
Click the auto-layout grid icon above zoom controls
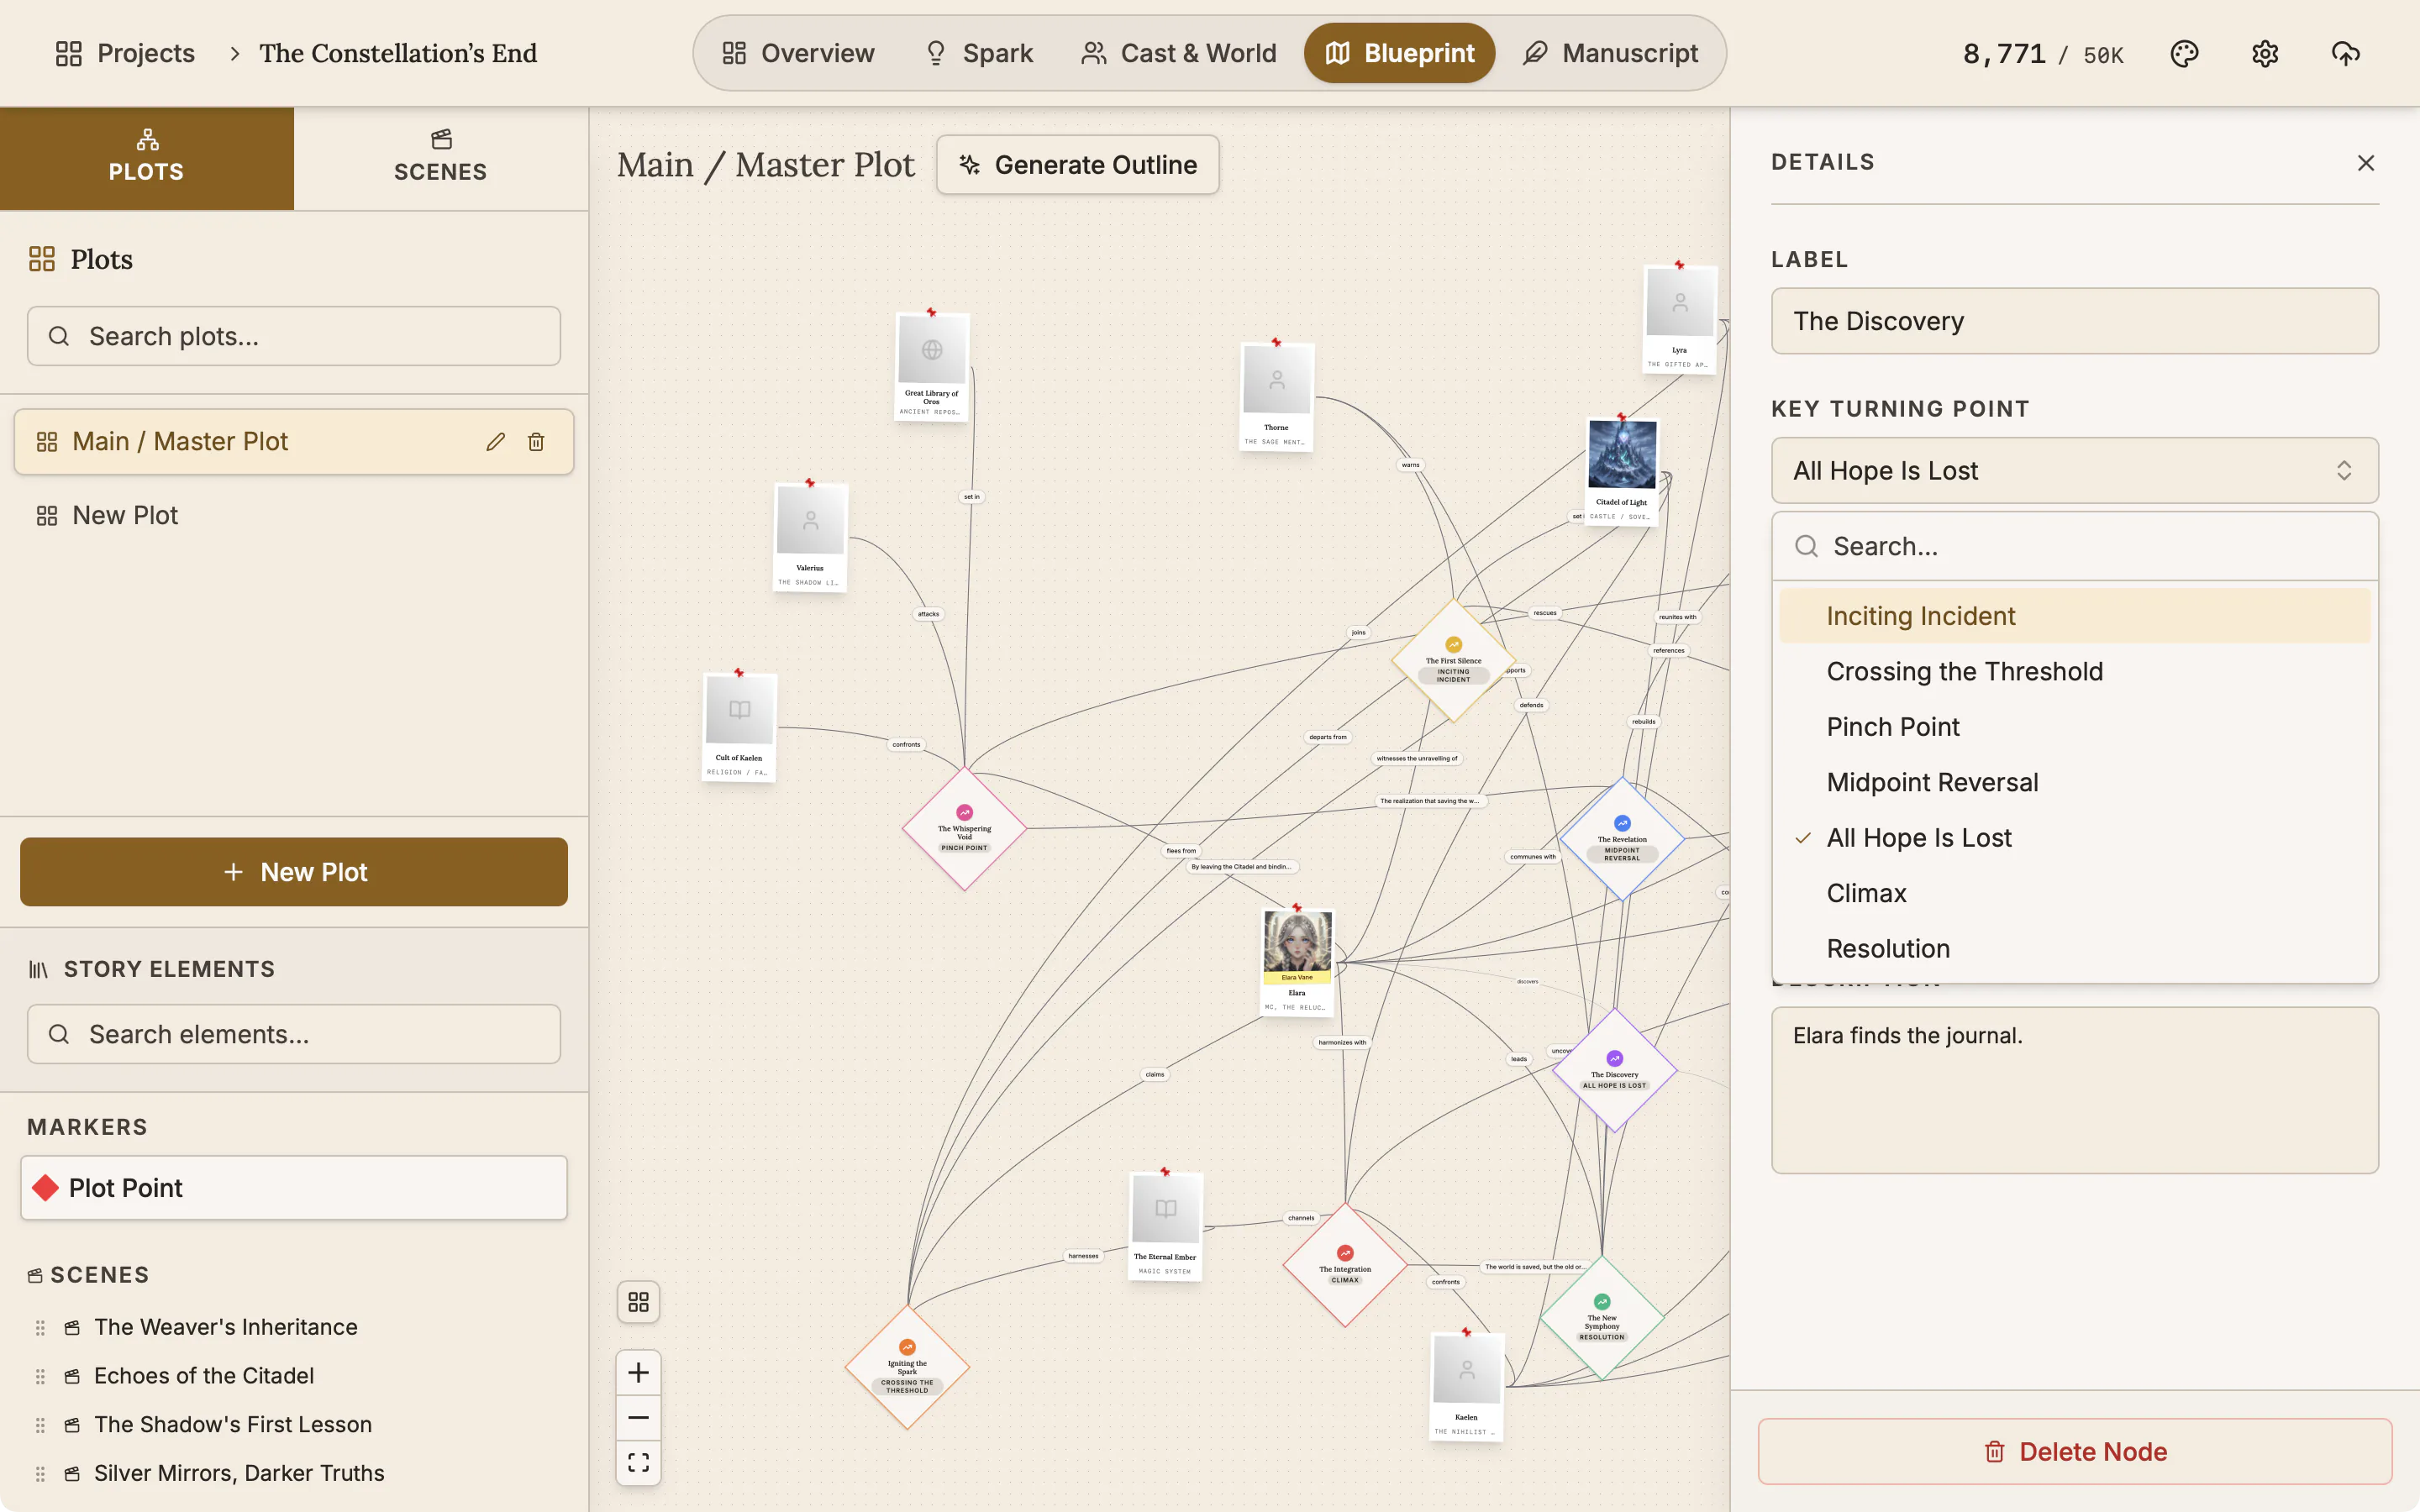[x=638, y=1302]
